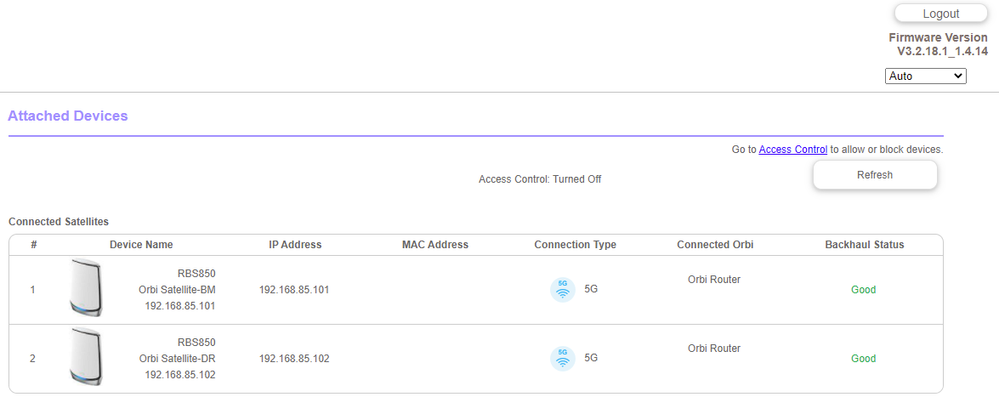Click the Orbi Satellite-BM device image
Screen dimensions: 999x408
point(86,288)
